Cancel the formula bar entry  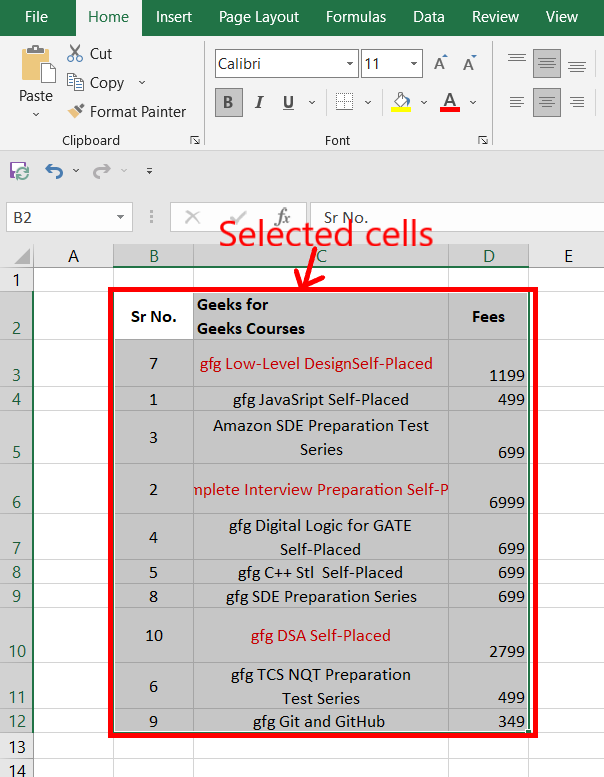[192, 217]
